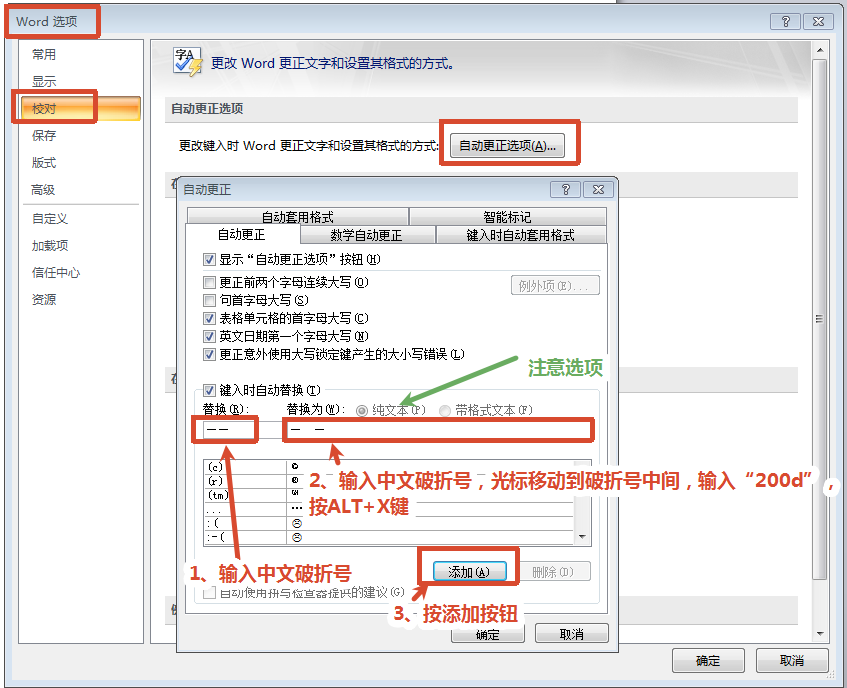
Task: Switch to the 数学自动更正 tab
Action: tap(366, 235)
